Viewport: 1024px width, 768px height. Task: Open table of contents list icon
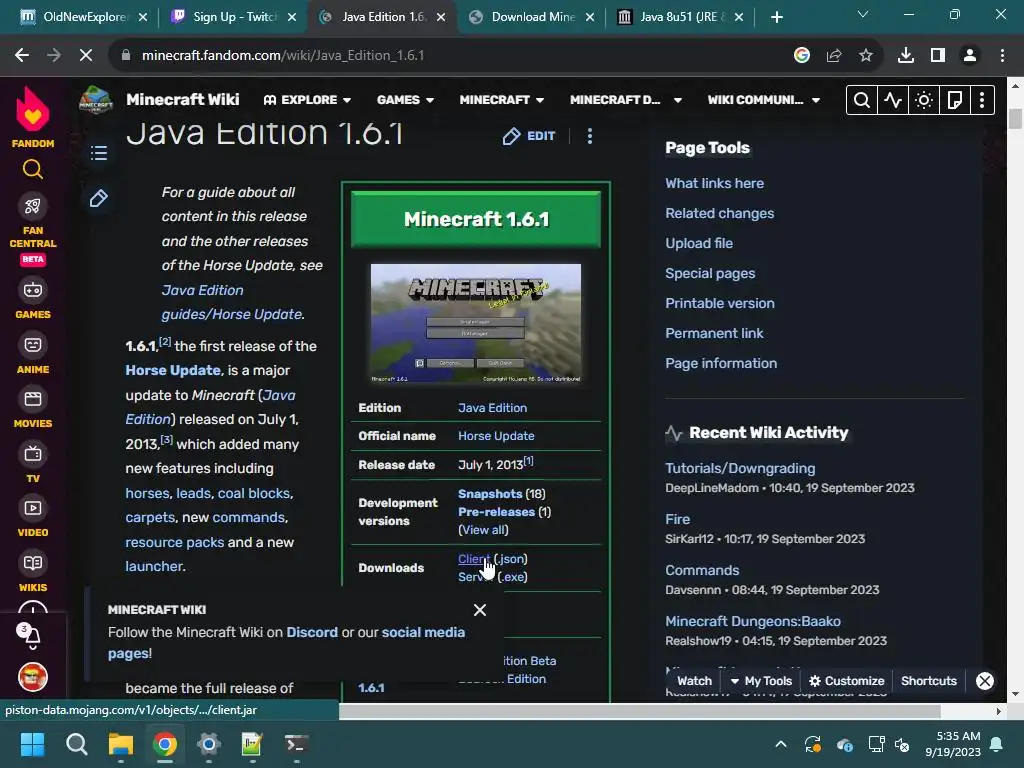pos(99,153)
